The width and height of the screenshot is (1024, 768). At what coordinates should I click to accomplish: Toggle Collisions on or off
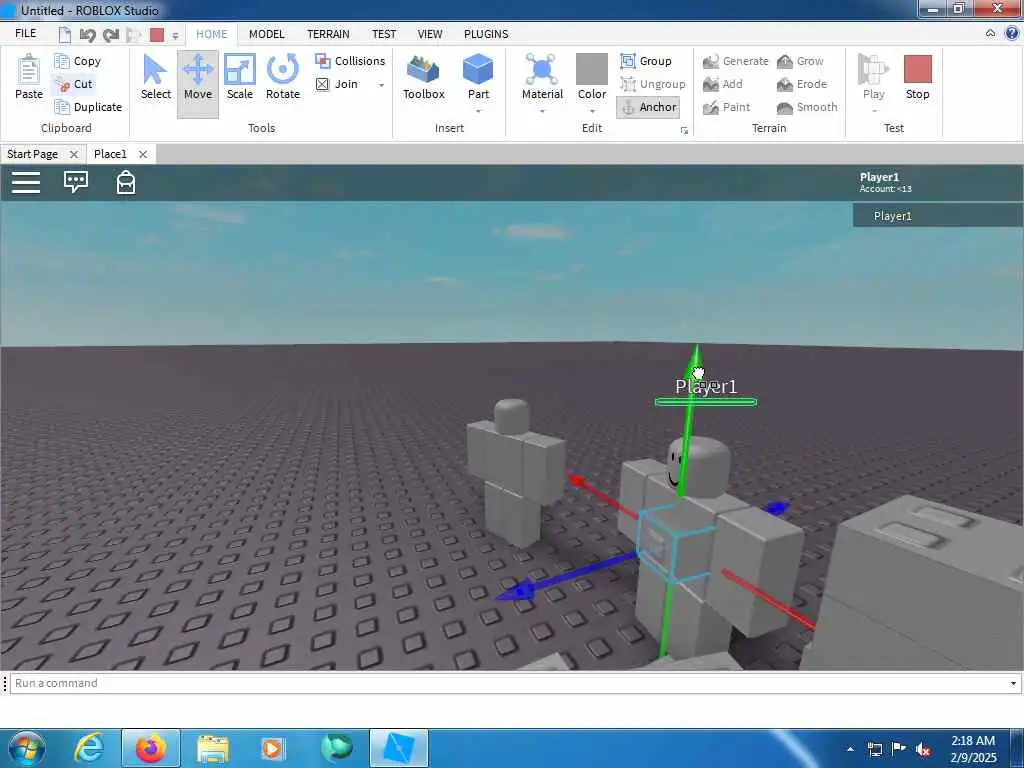tap(350, 61)
